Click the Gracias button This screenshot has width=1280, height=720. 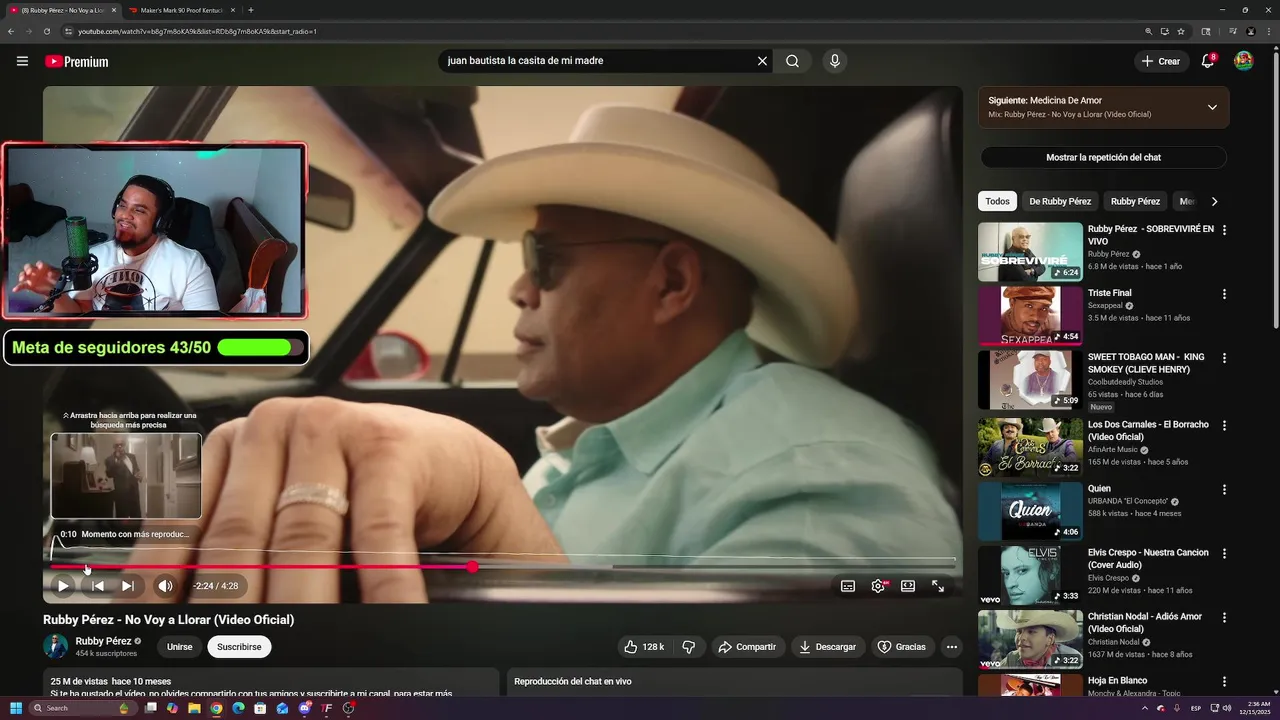[x=901, y=647]
